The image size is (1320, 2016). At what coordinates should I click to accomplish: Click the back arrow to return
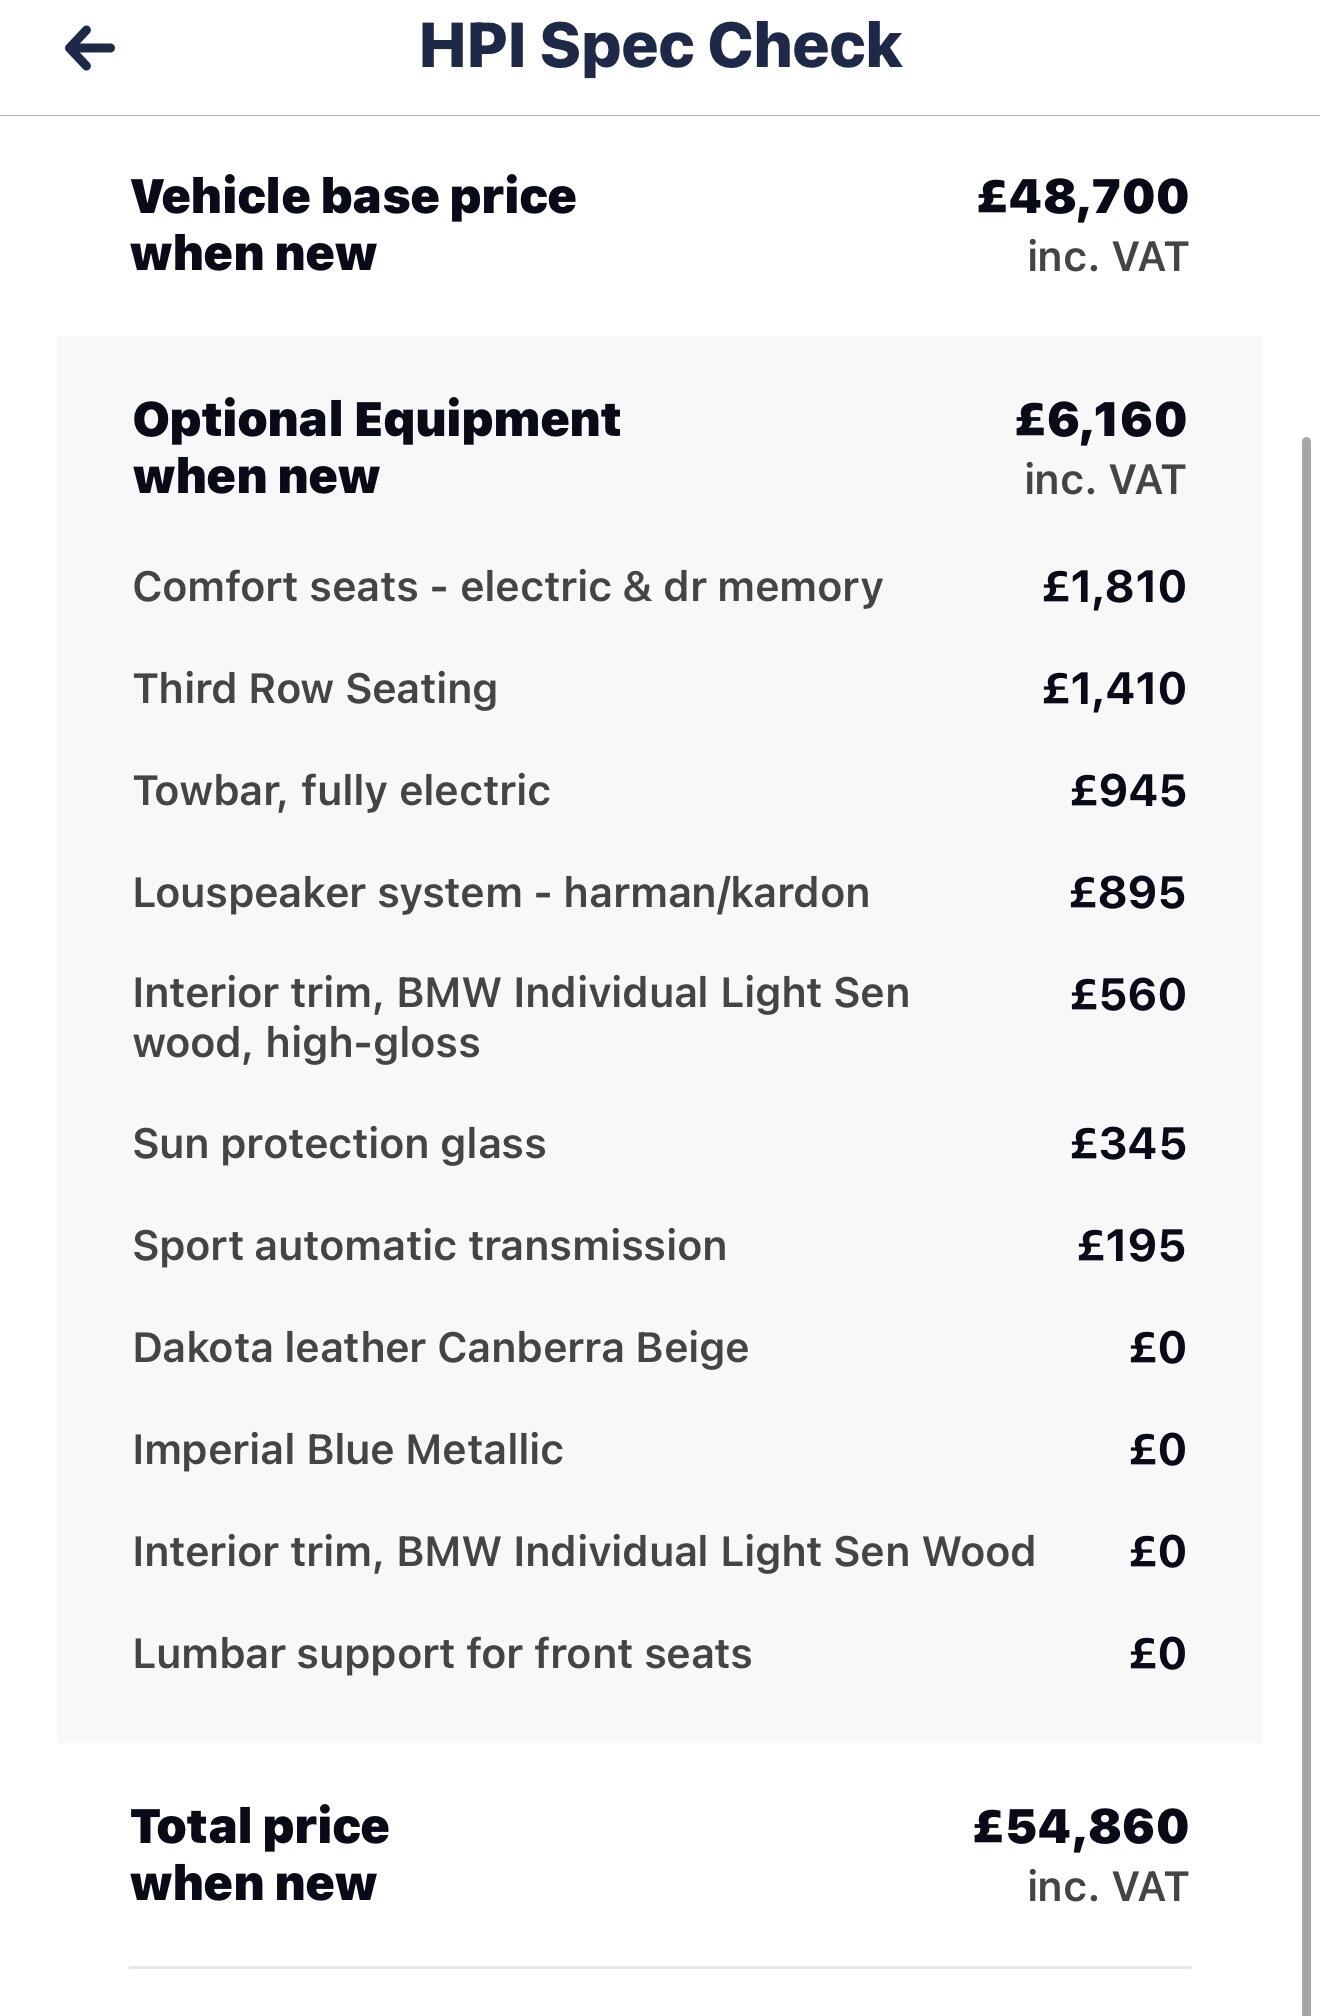coord(88,45)
